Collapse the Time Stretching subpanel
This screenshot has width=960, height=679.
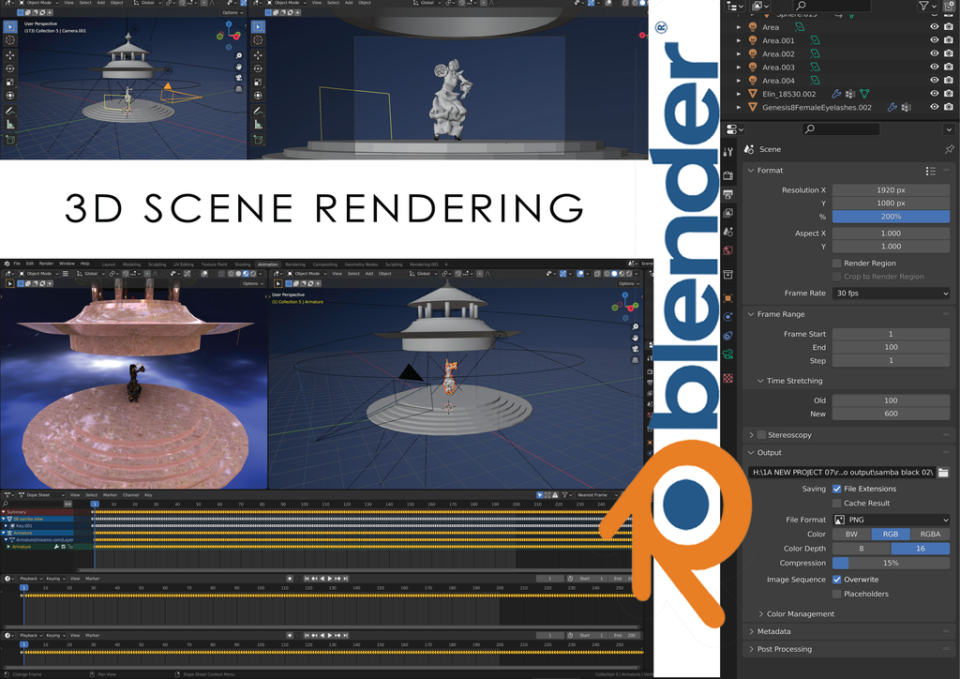pos(760,381)
